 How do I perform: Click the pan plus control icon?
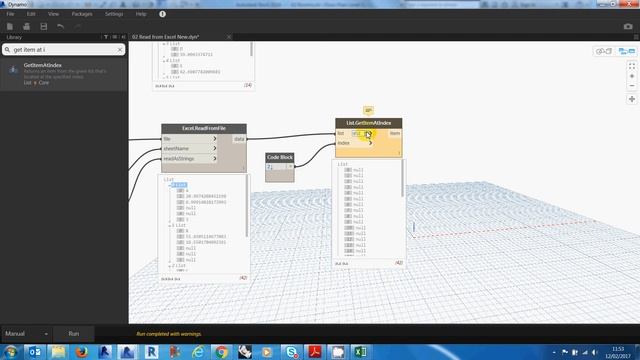coord(632,99)
